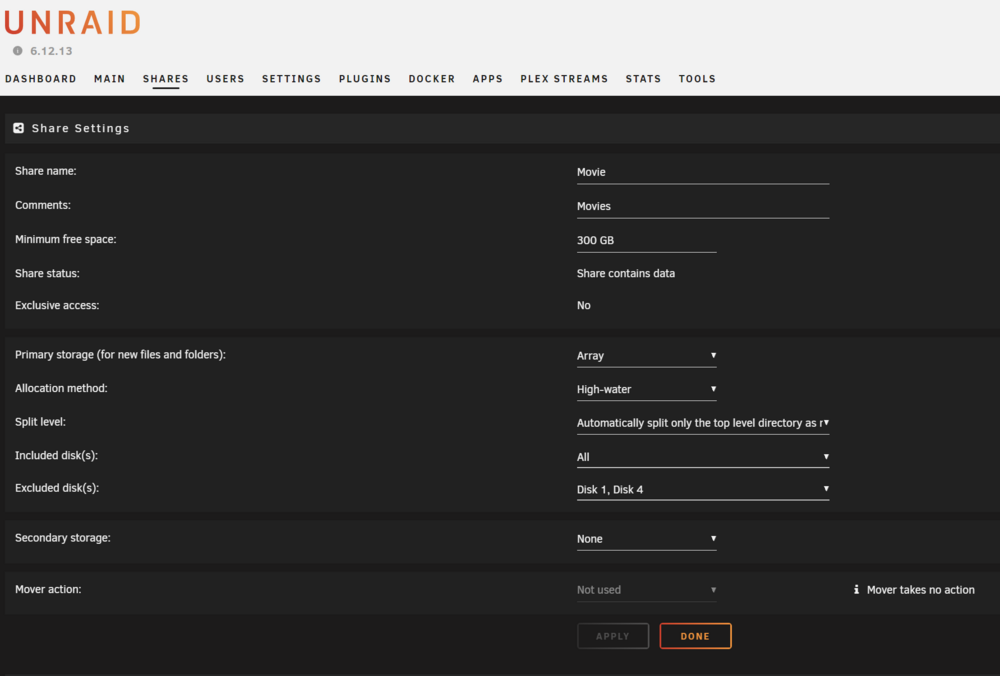
Task: Open the Dashboard tab
Action: [41, 79]
